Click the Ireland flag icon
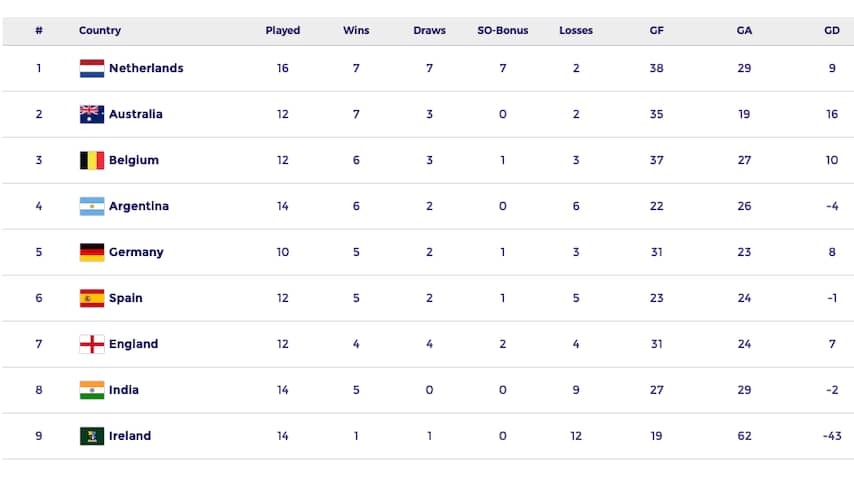 coord(92,436)
